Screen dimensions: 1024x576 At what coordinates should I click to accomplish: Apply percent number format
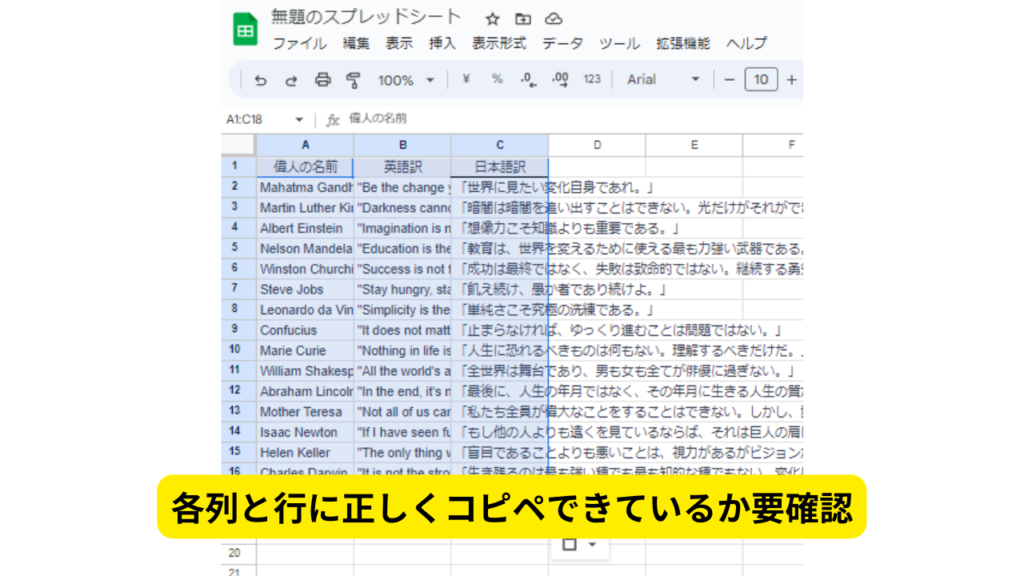point(497,80)
